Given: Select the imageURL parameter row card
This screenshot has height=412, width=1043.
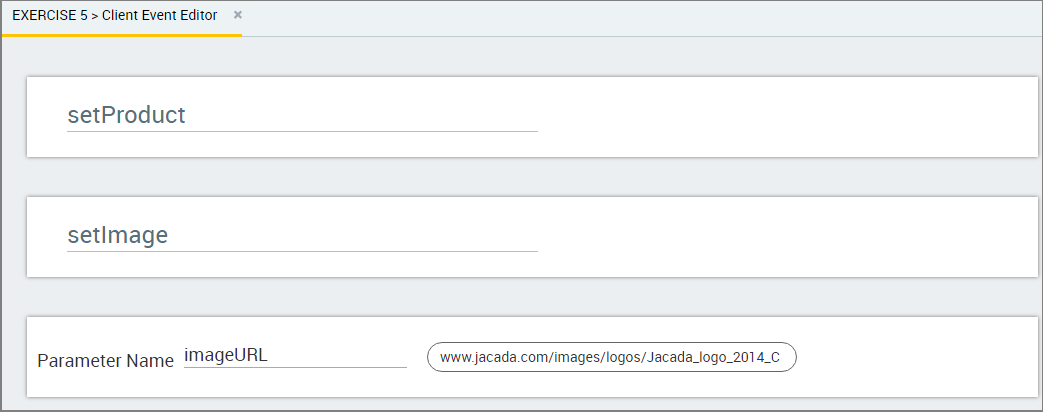Looking at the screenshot, I should coord(531,357).
